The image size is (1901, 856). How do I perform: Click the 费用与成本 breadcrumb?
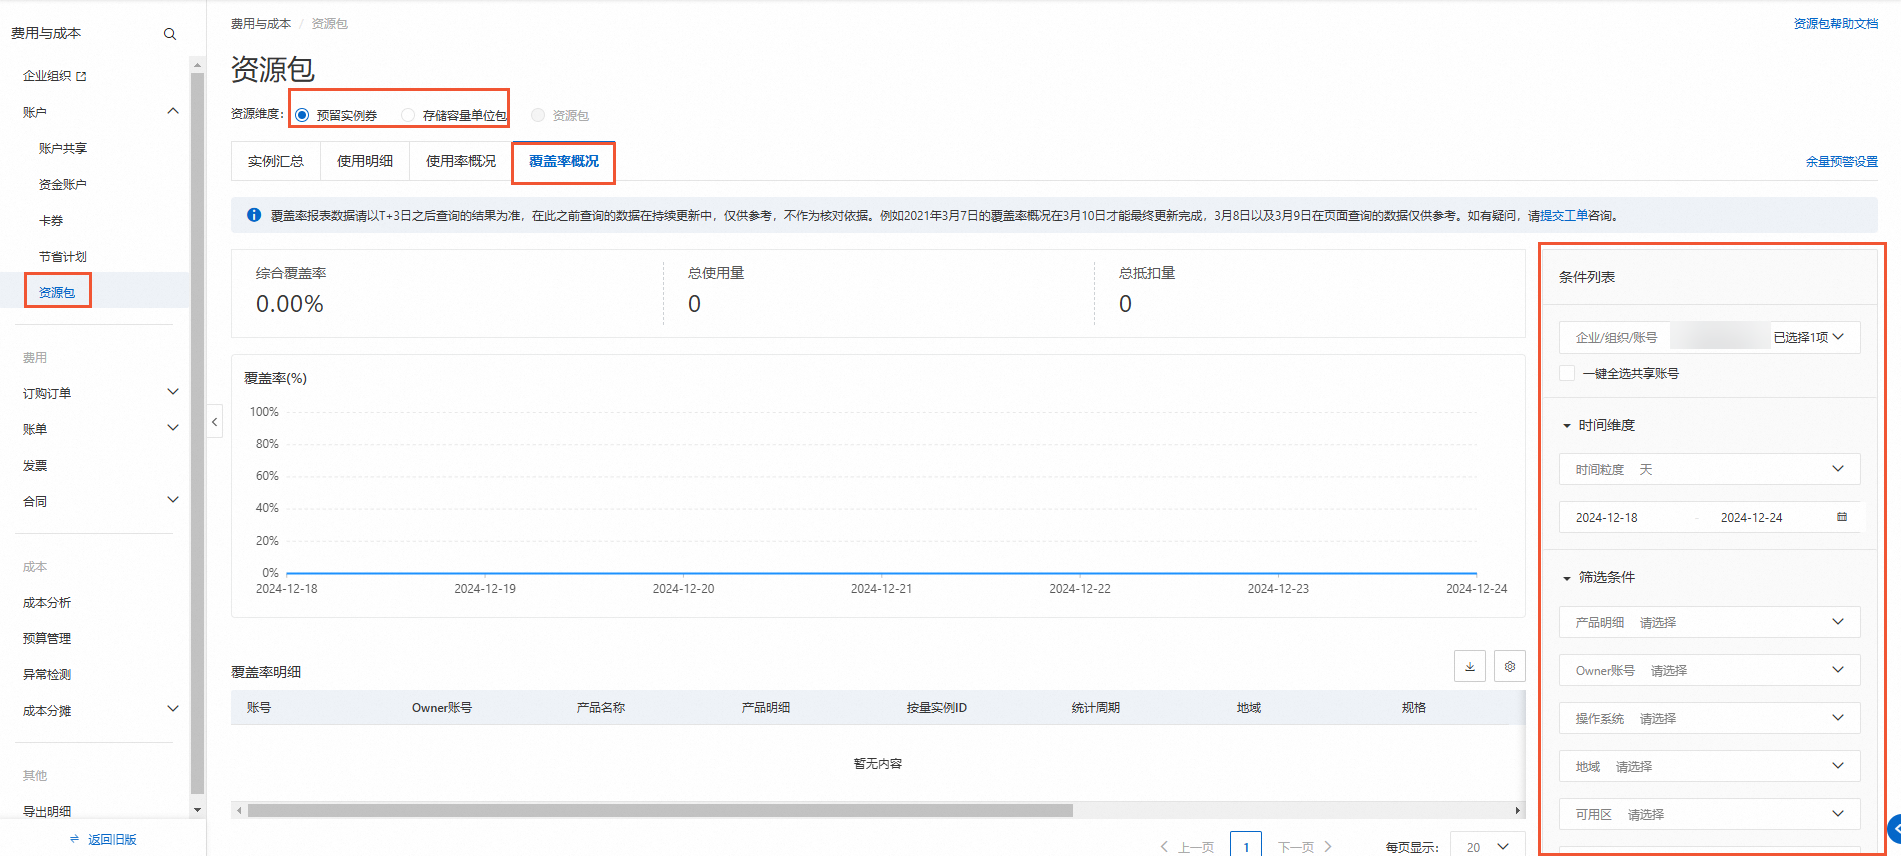click(261, 23)
